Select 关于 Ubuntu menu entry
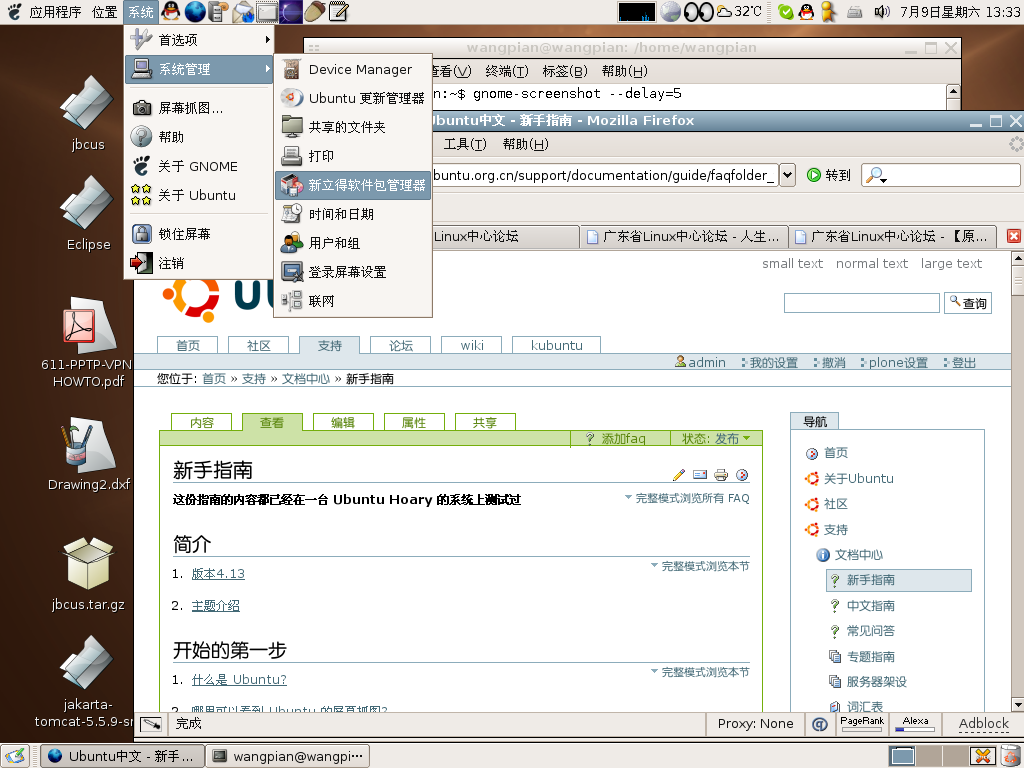The width and height of the screenshot is (1024, 768). [x=197, y=195]
